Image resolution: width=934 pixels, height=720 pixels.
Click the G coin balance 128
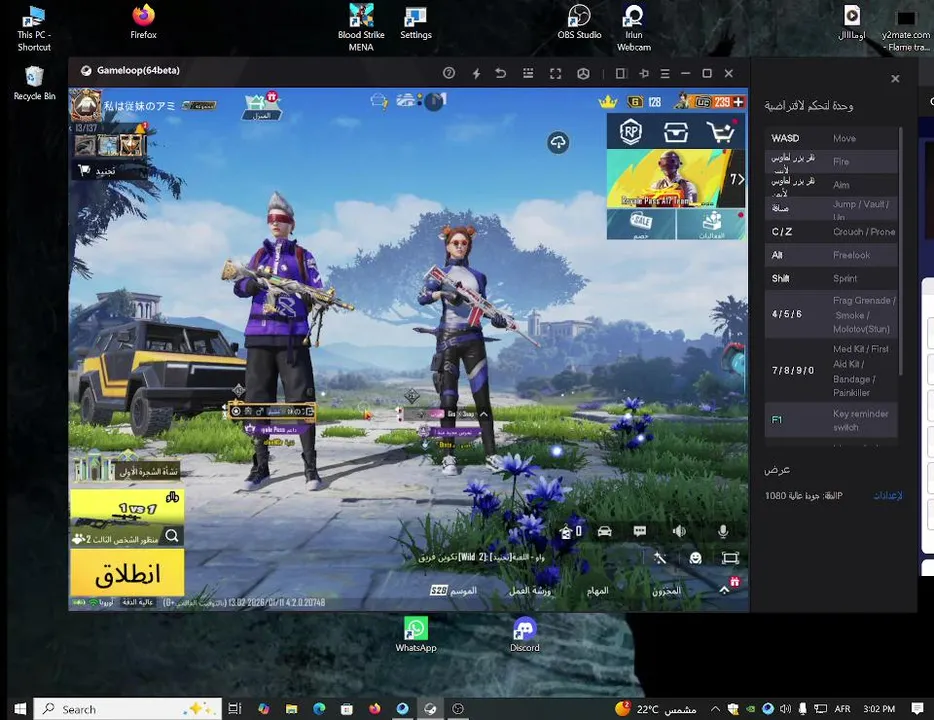tap(645, 102)
